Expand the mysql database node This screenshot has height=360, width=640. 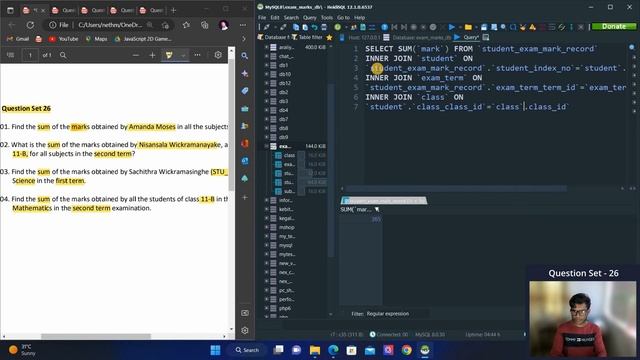tap(267, 245)
